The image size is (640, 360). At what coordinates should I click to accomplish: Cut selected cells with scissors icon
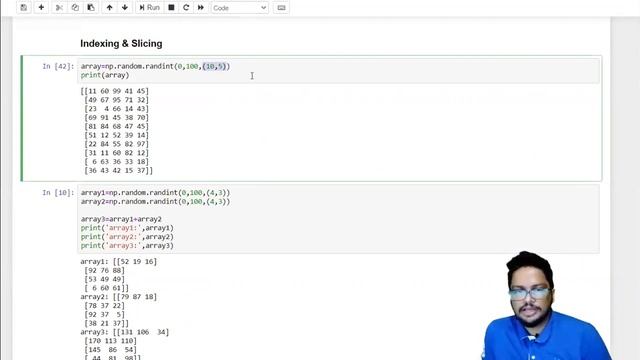59,7
